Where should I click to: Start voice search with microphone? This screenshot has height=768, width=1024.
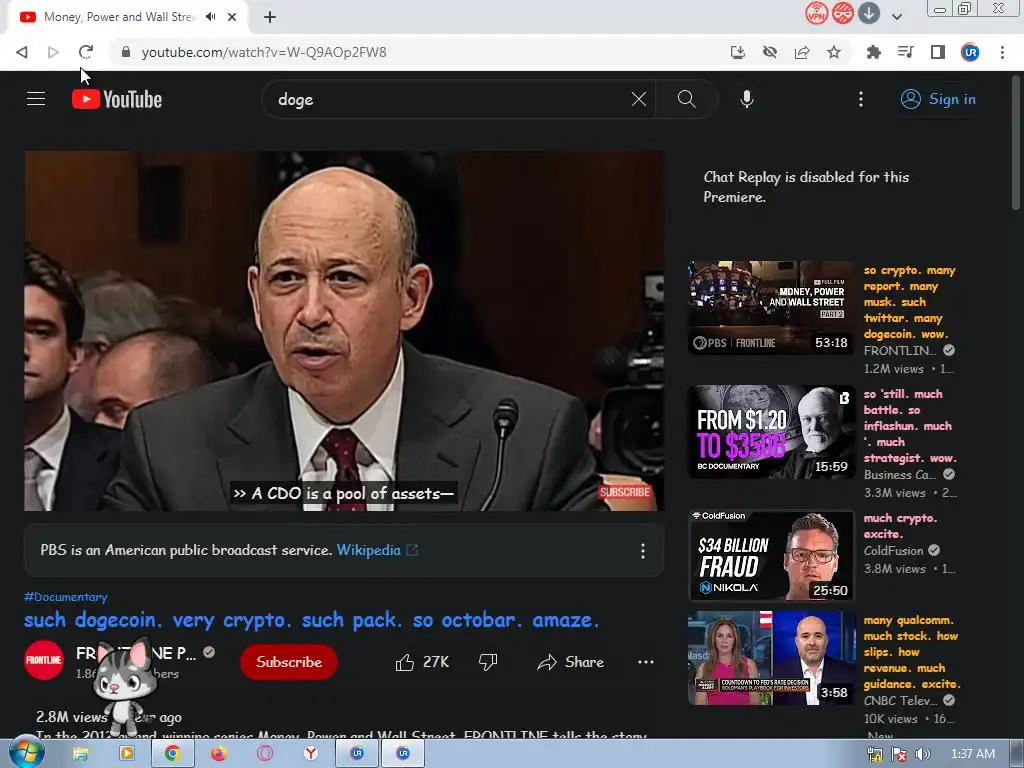746,99
